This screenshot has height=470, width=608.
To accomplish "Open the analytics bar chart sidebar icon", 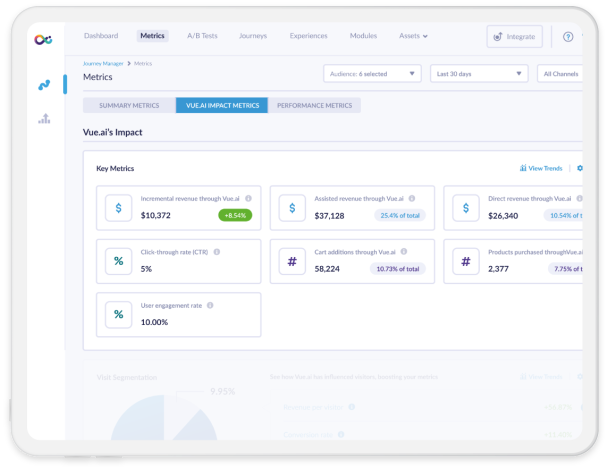I will [44, 118].
